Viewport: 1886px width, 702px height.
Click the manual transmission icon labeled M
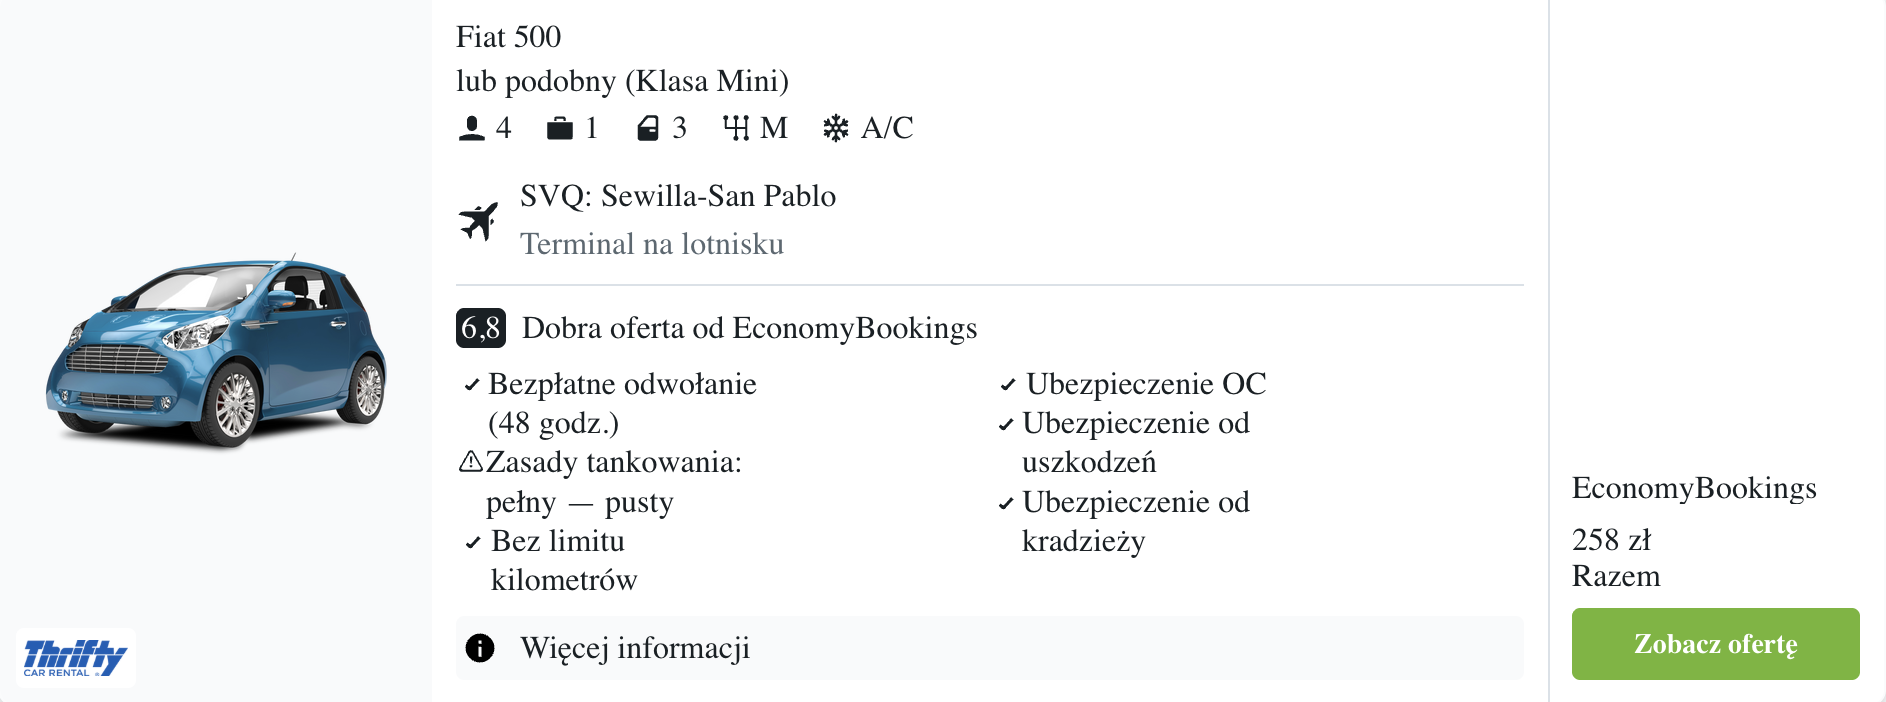[x=738, y=128]
